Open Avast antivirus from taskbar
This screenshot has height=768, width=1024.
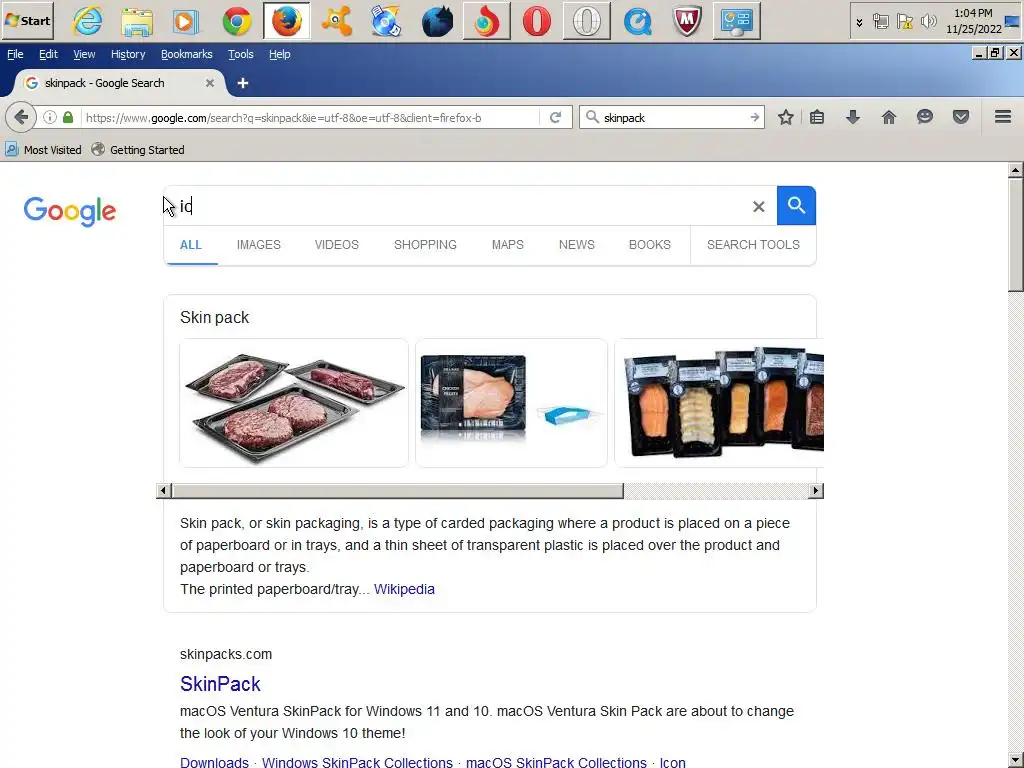[x=337, y=21]
